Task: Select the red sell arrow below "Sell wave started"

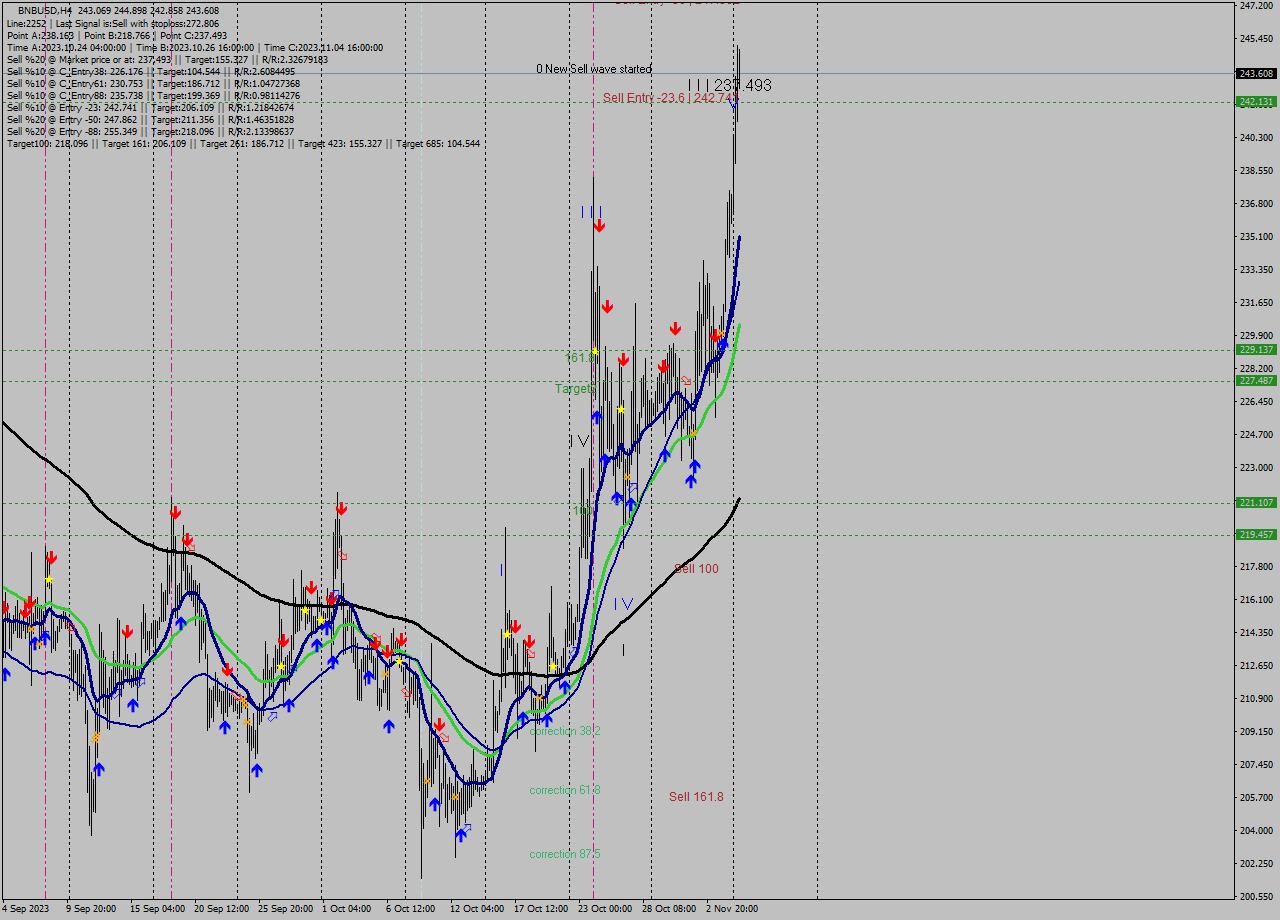Action: click(x=600, y=226)
